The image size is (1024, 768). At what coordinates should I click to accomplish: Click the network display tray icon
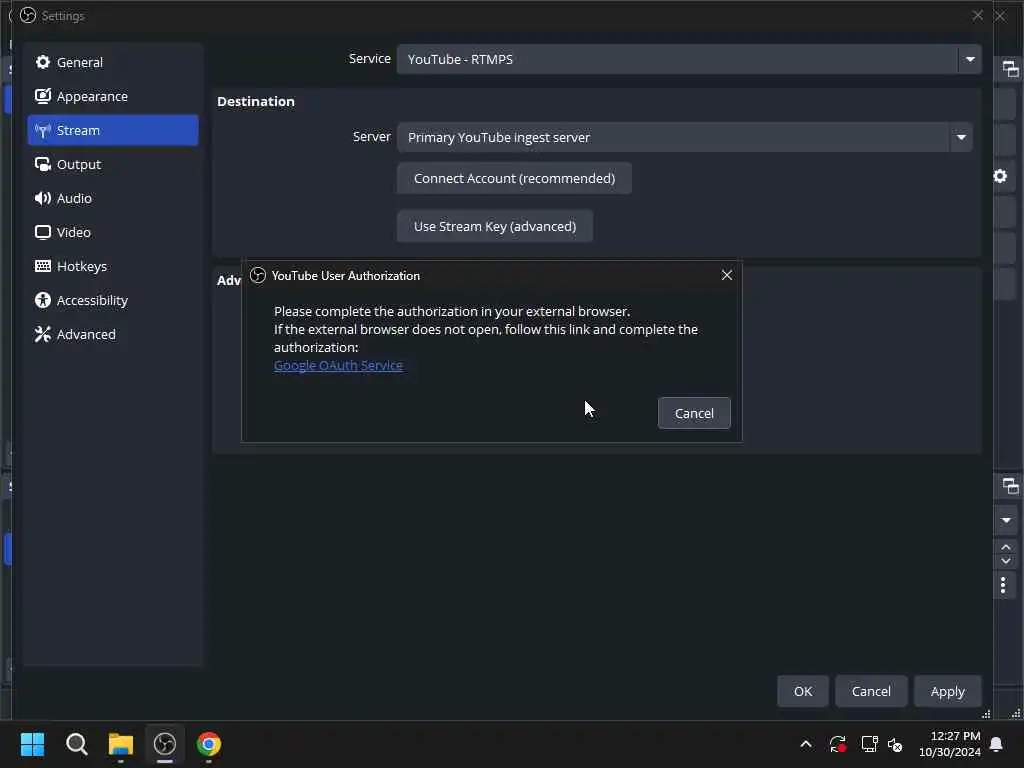pyautogui.click(x=869, y=744)
